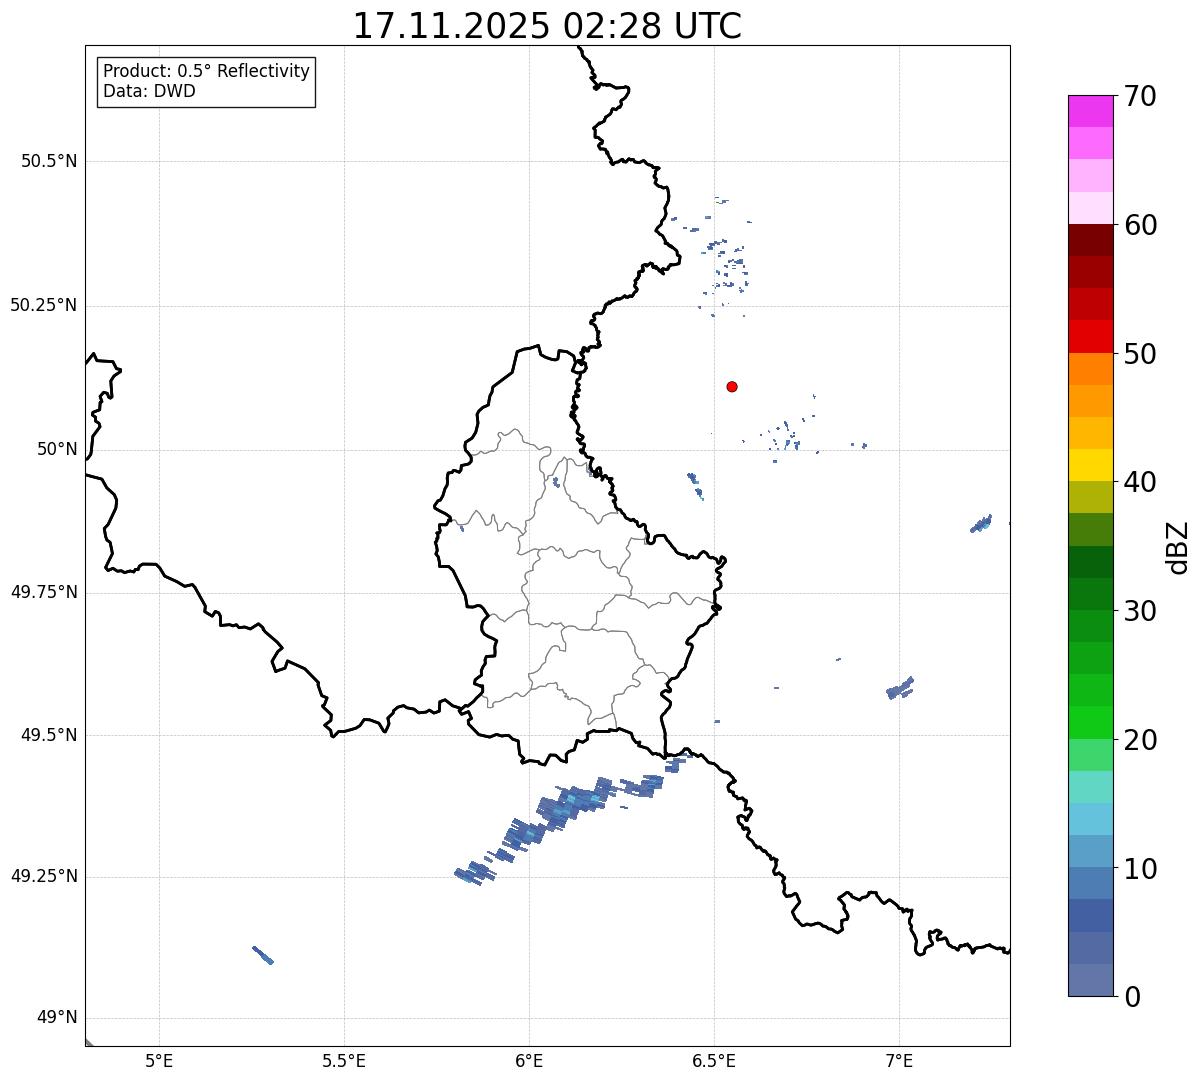Click the small radar echo near 5.25°E 49.1°N
1202x1081 pixels.
[263, 955]
